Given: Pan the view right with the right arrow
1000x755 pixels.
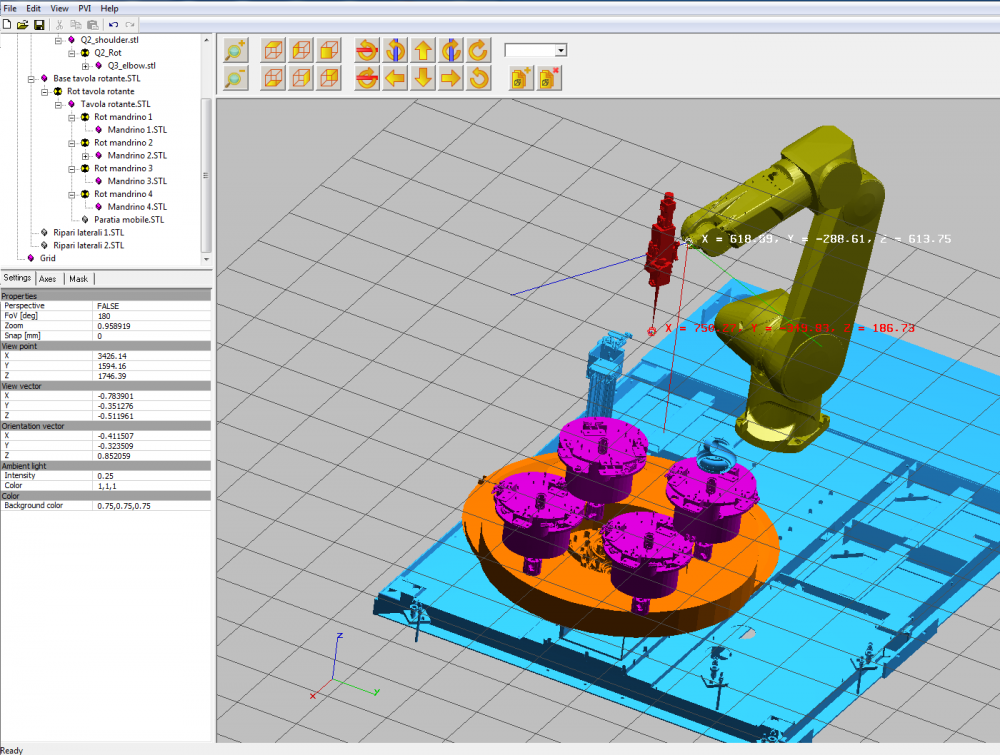Looking at the screenshot, I should point(451,78).
